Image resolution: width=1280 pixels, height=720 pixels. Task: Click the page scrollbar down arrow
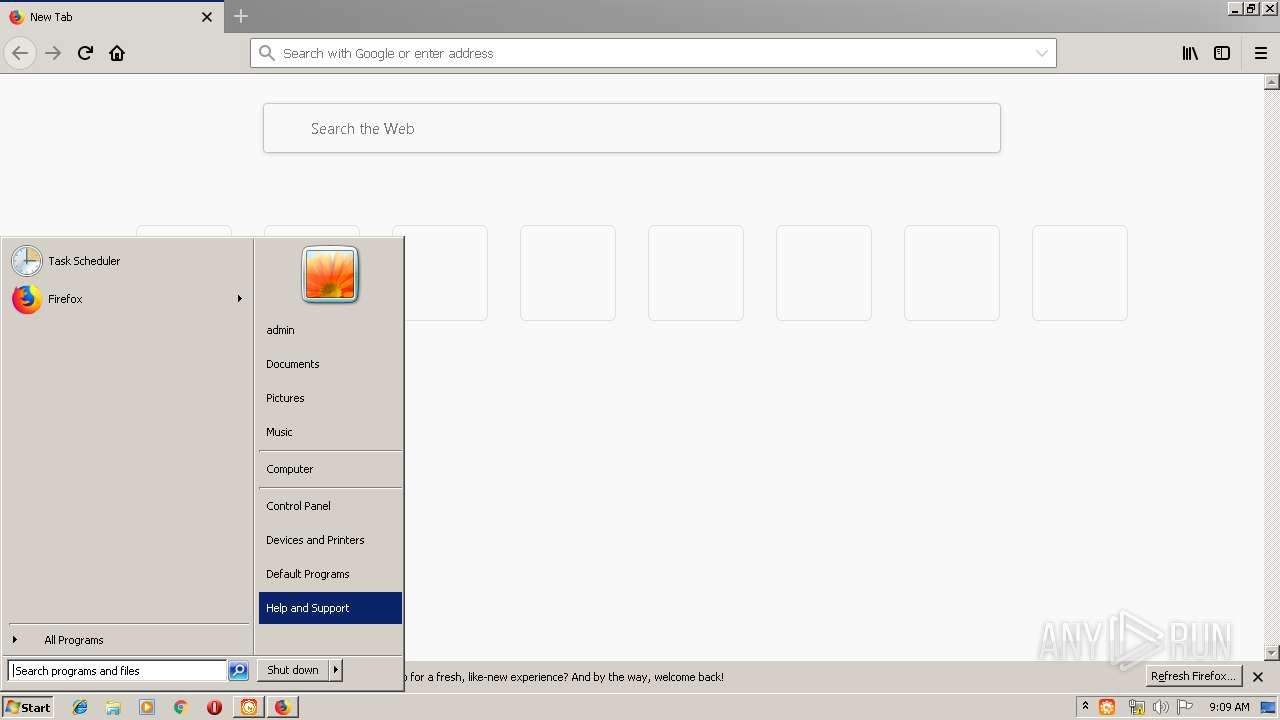1272,653
